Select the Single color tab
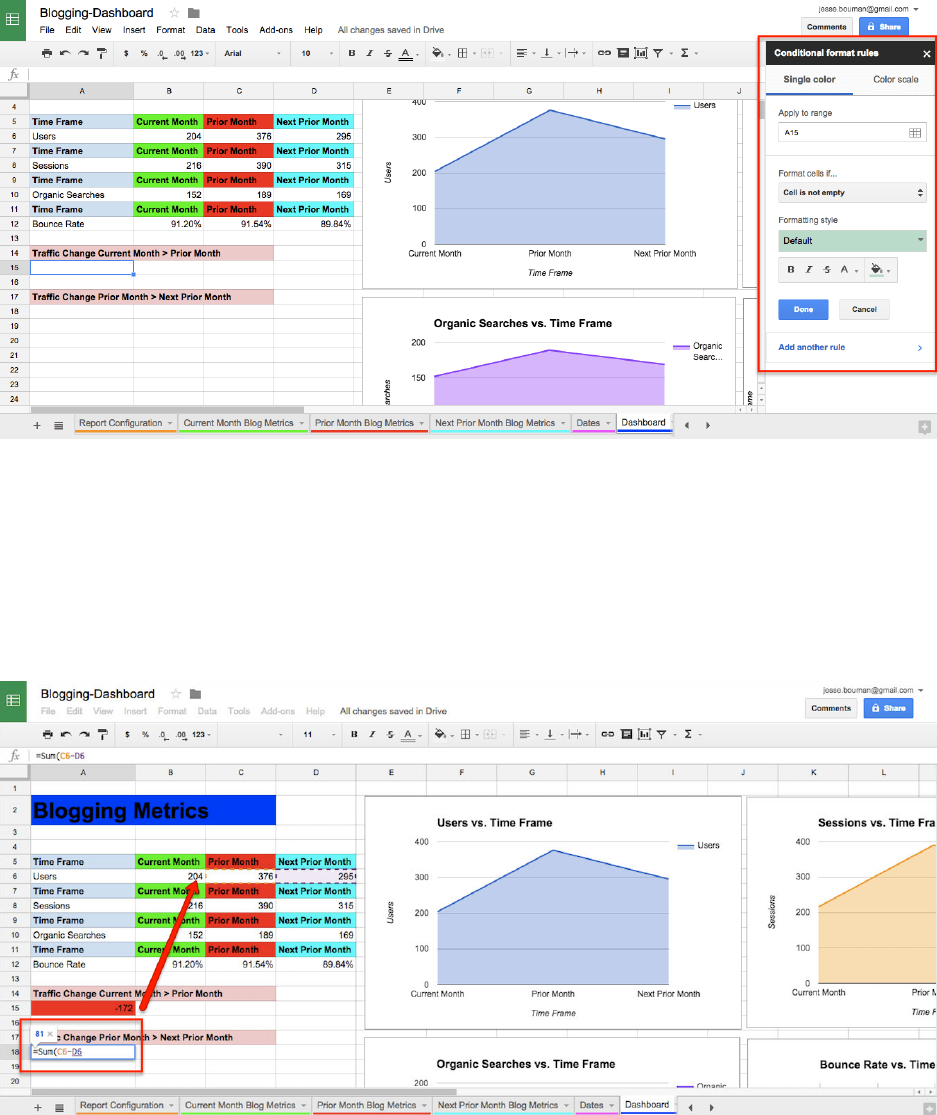Viewport: 937px width, 1115px height. (x=809, y=80)
